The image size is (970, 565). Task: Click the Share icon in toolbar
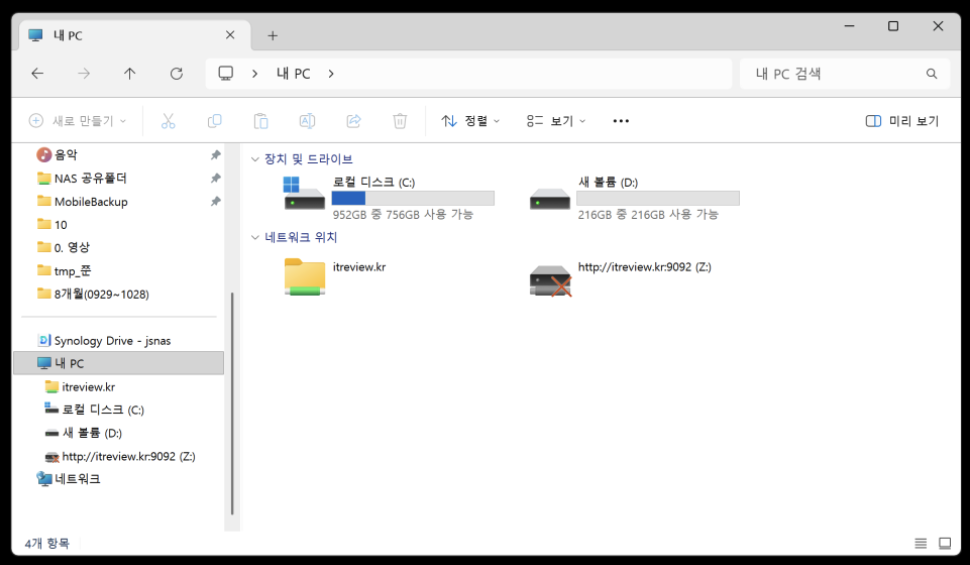(x=353, y=121)
